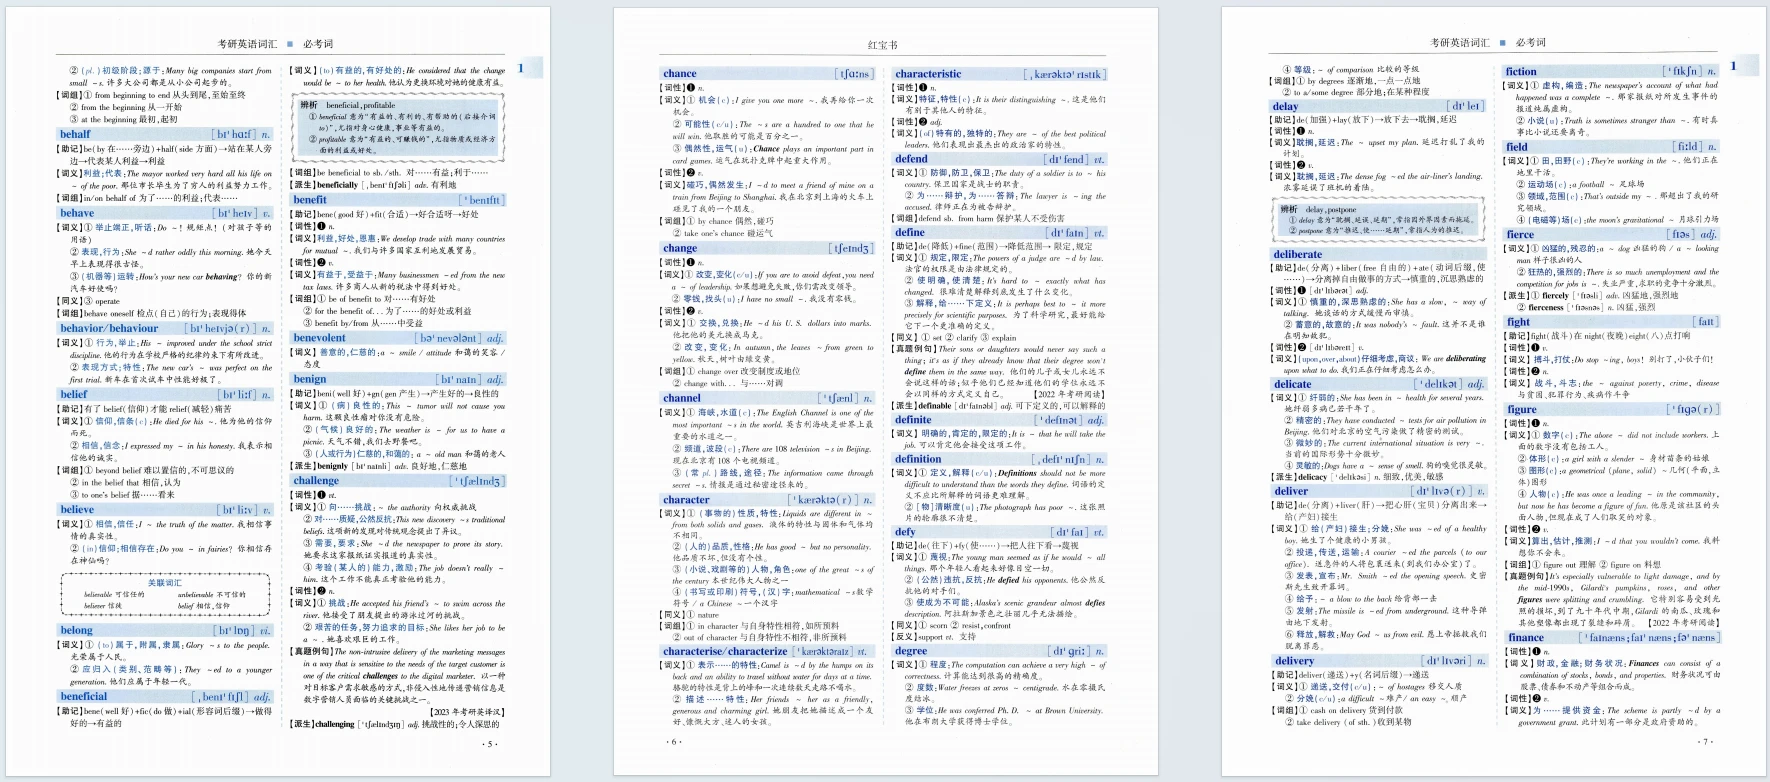Select the headword 'fight'
This screenshot has height=782, width=1770.
(1518, 322)
